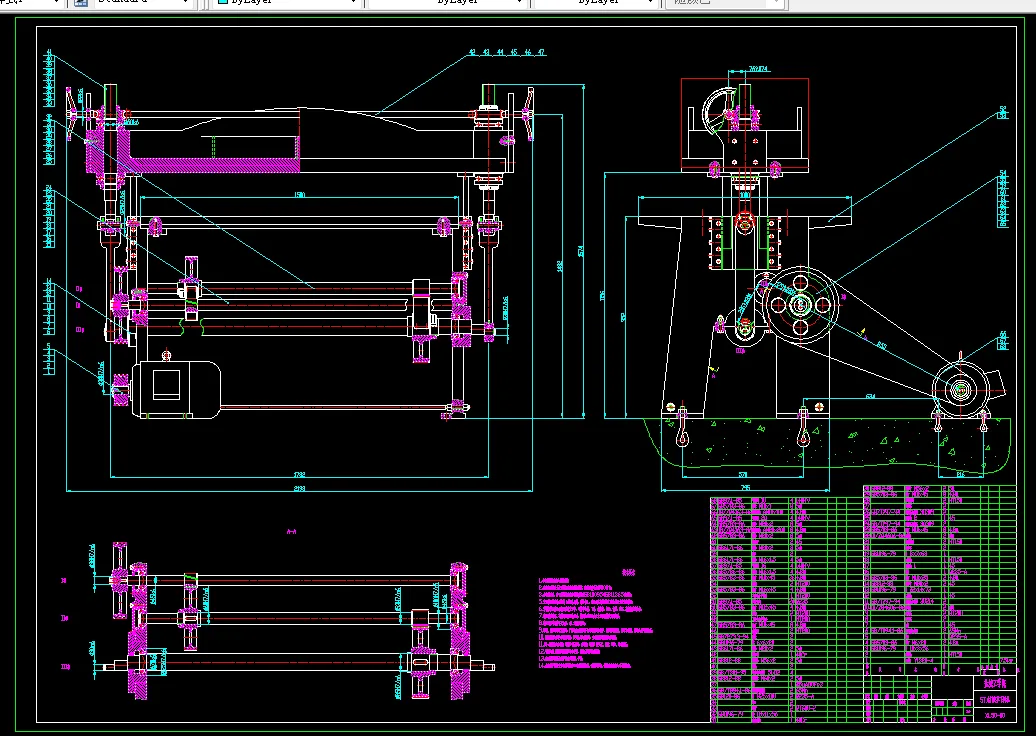This screenshot has width=1036, height=736.
Task: Click part balloon number 45
Action: pos(514,52)
